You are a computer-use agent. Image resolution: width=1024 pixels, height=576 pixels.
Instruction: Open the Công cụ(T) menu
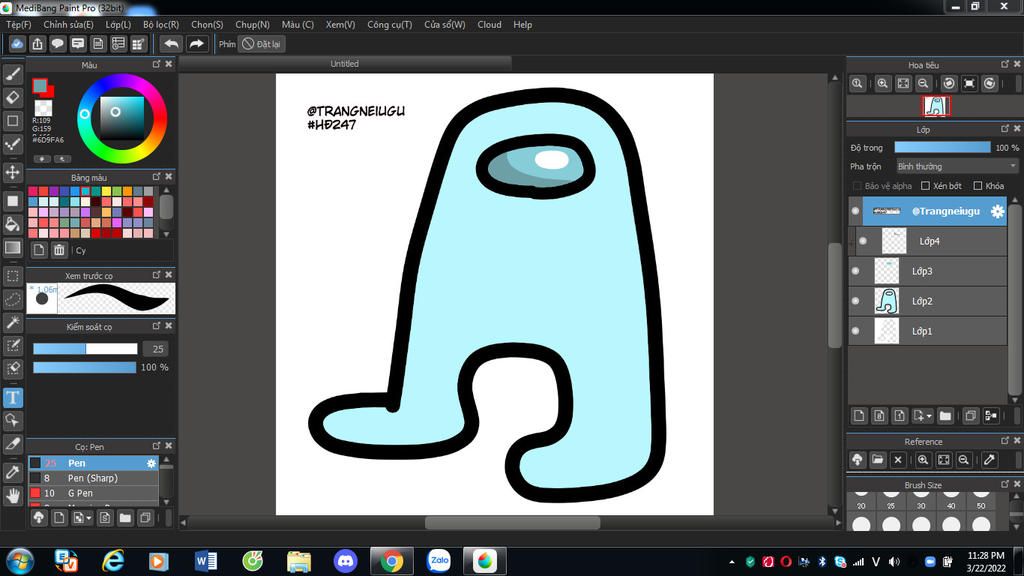(x=390, y=25)
